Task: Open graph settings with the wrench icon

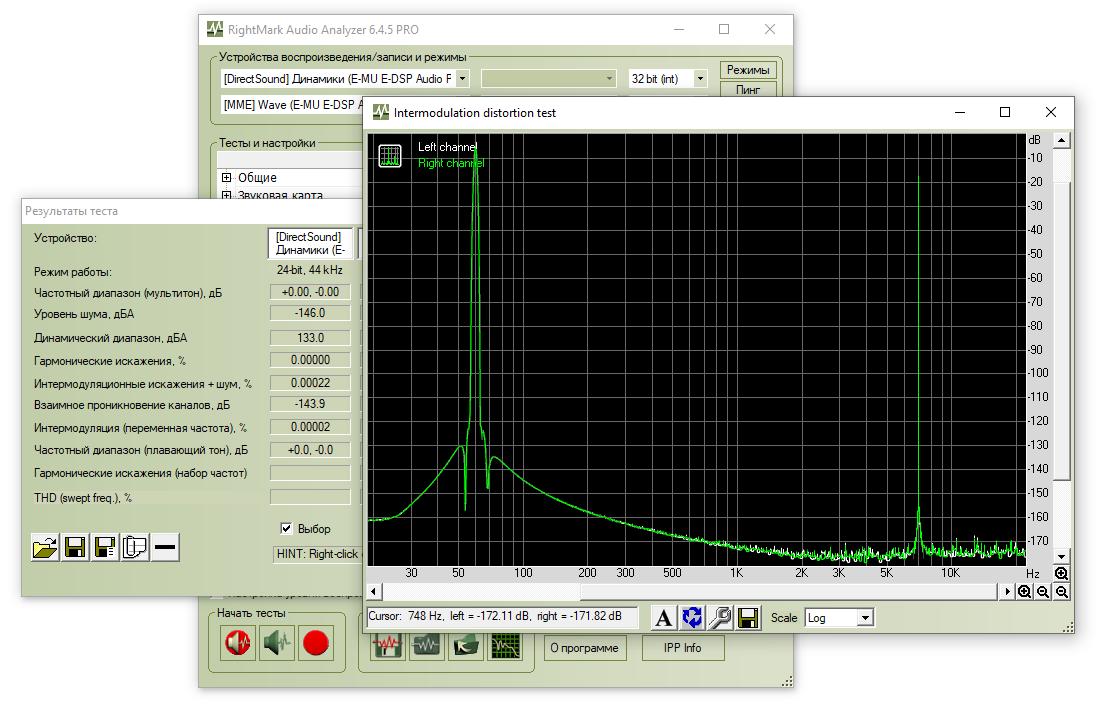Action: [x=720, y=618]
